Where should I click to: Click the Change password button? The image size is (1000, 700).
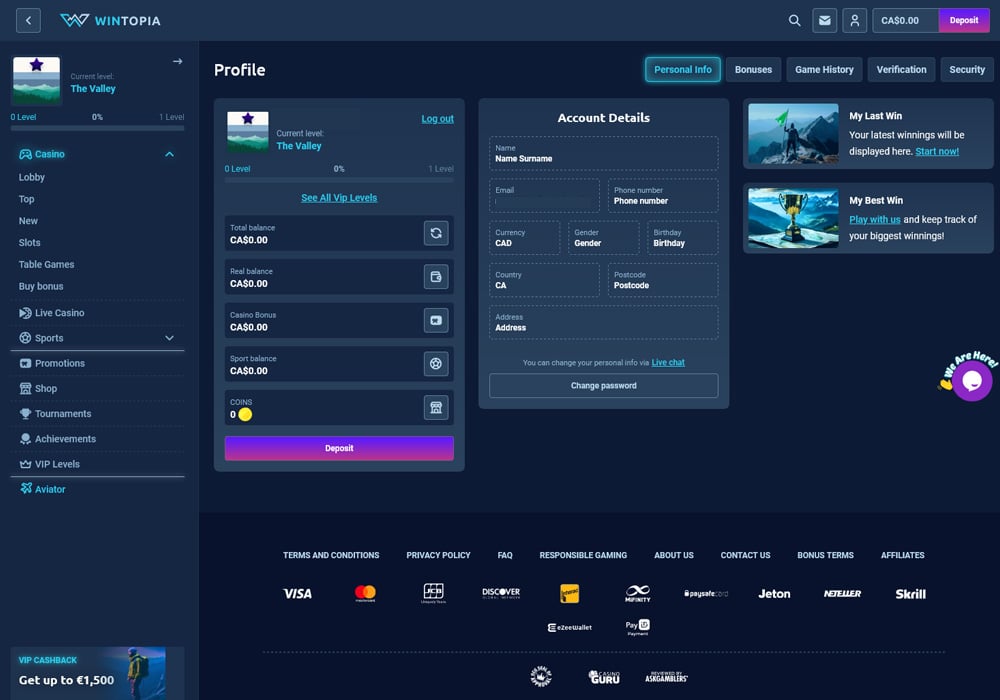[603, 386]
